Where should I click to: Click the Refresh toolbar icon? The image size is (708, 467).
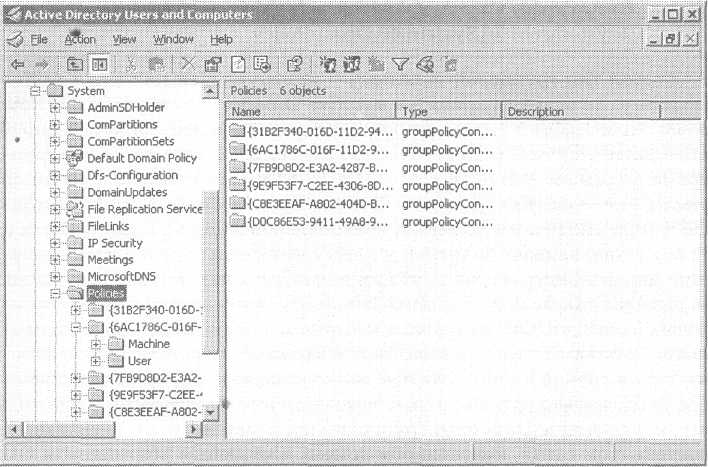pyautogui.click(x=238, y=65)
